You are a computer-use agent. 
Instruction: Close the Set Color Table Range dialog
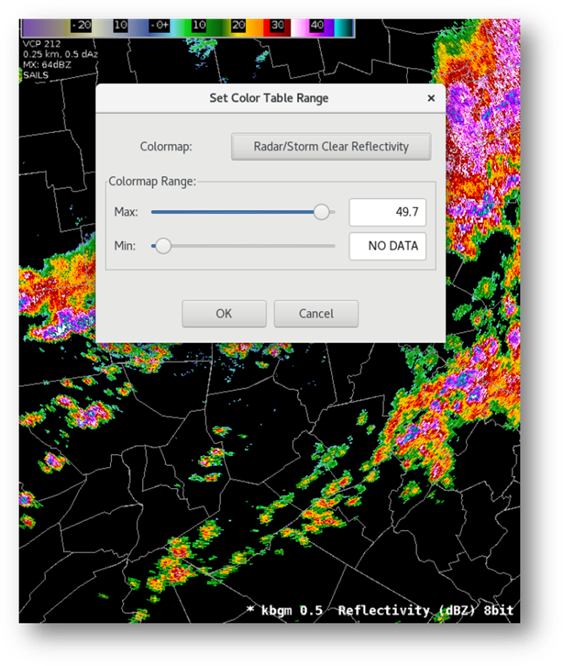click(431, 98)
